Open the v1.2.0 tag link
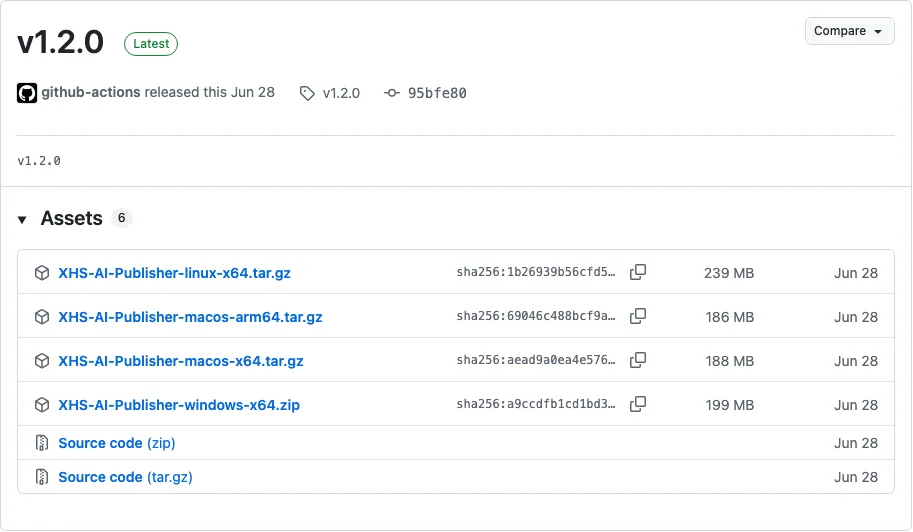The height and width of the screenshot is (532, 913). tap(341, 93)
